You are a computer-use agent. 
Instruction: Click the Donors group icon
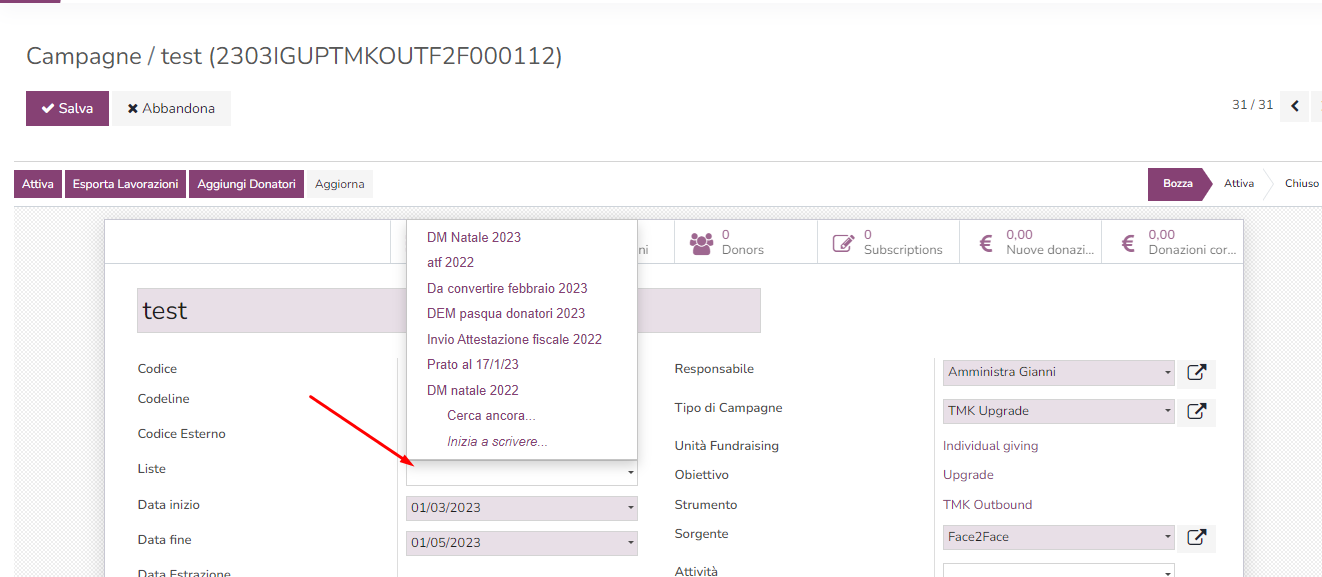702,243
